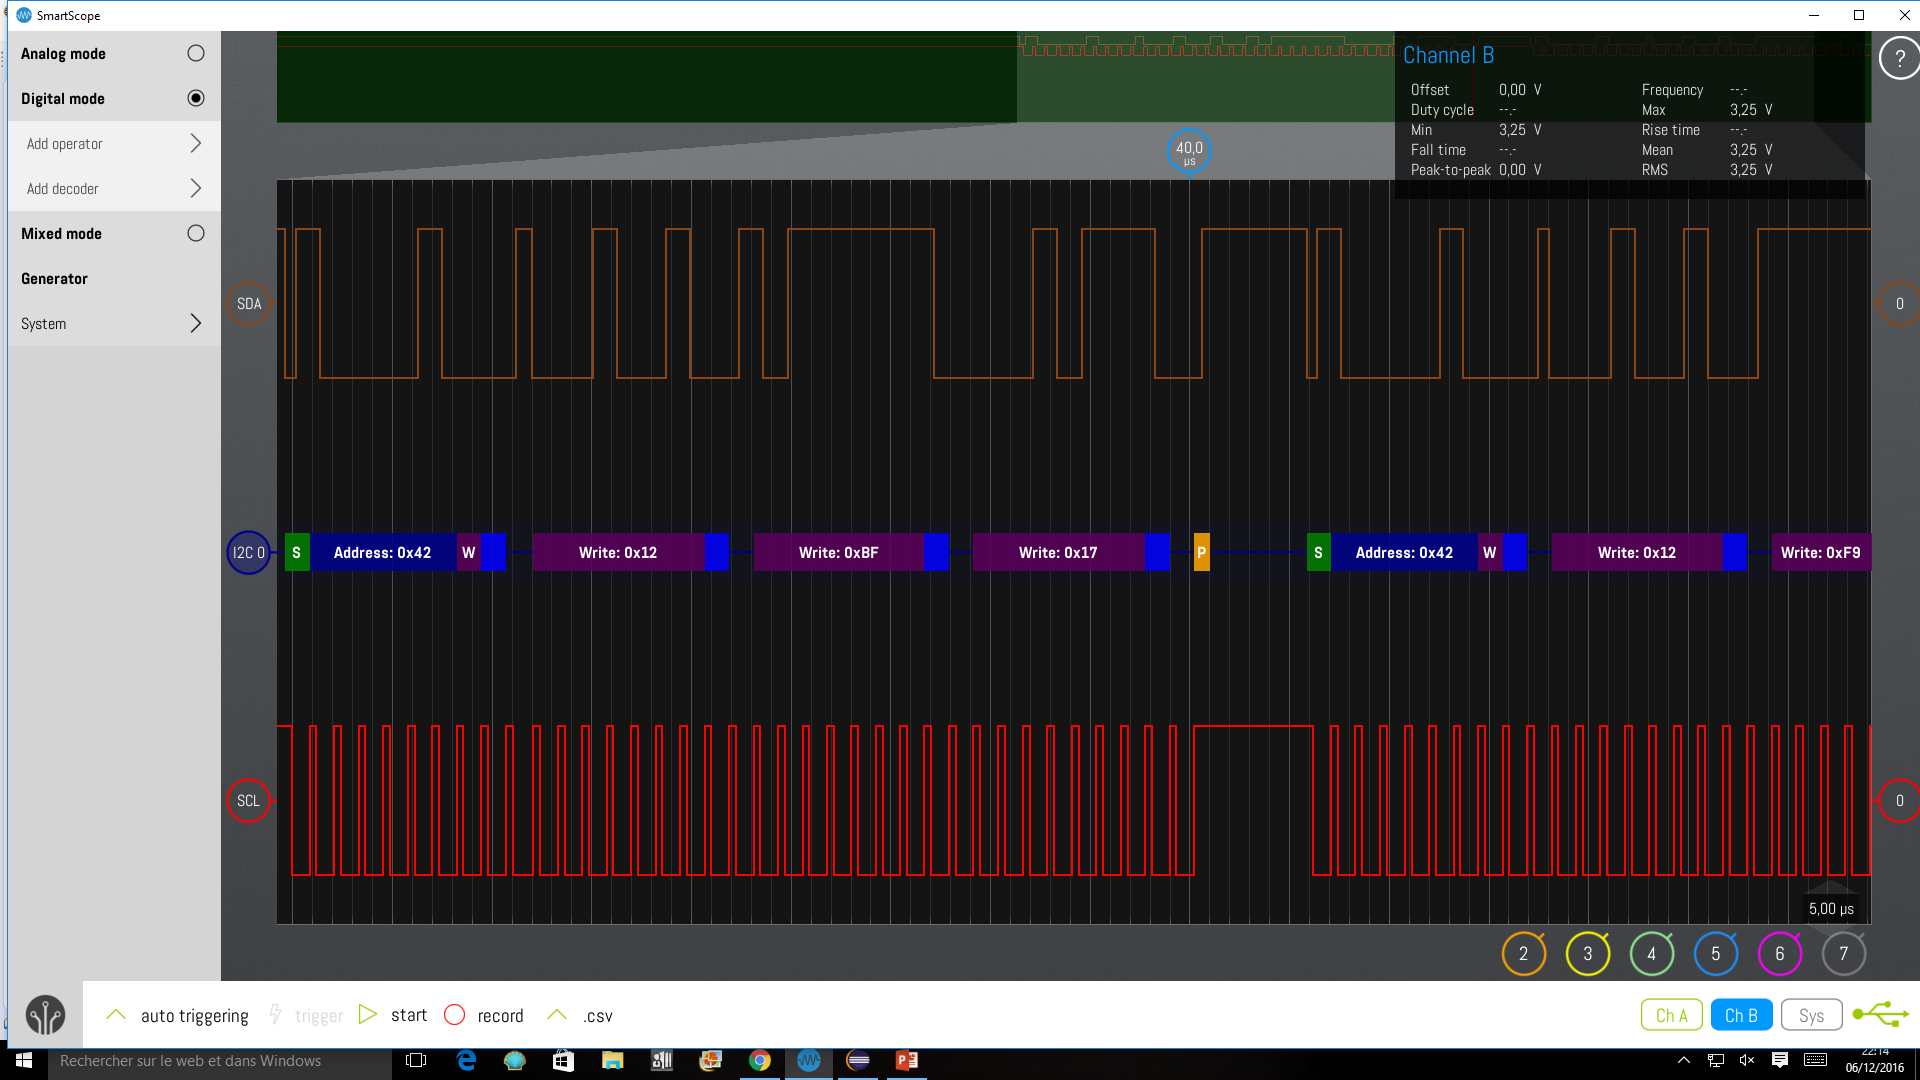
Task: Switch to Sys measurements tab
Action: pos(1811,1015)
